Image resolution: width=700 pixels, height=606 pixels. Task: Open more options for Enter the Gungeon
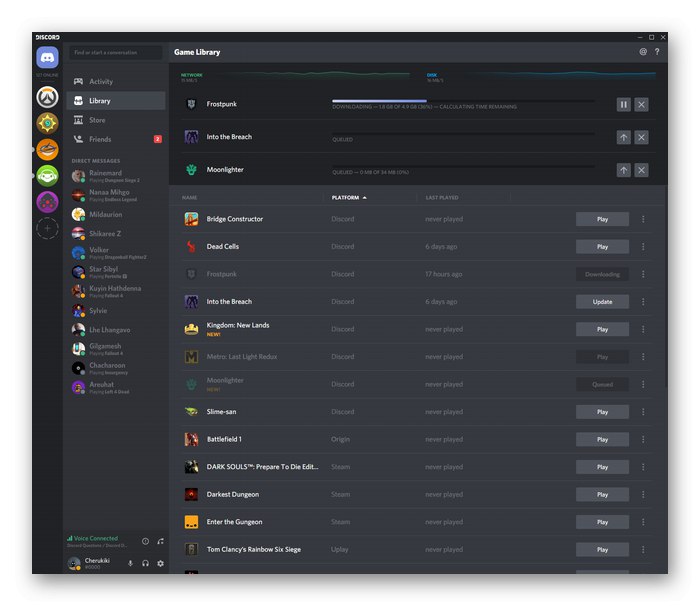coord(643,522)
